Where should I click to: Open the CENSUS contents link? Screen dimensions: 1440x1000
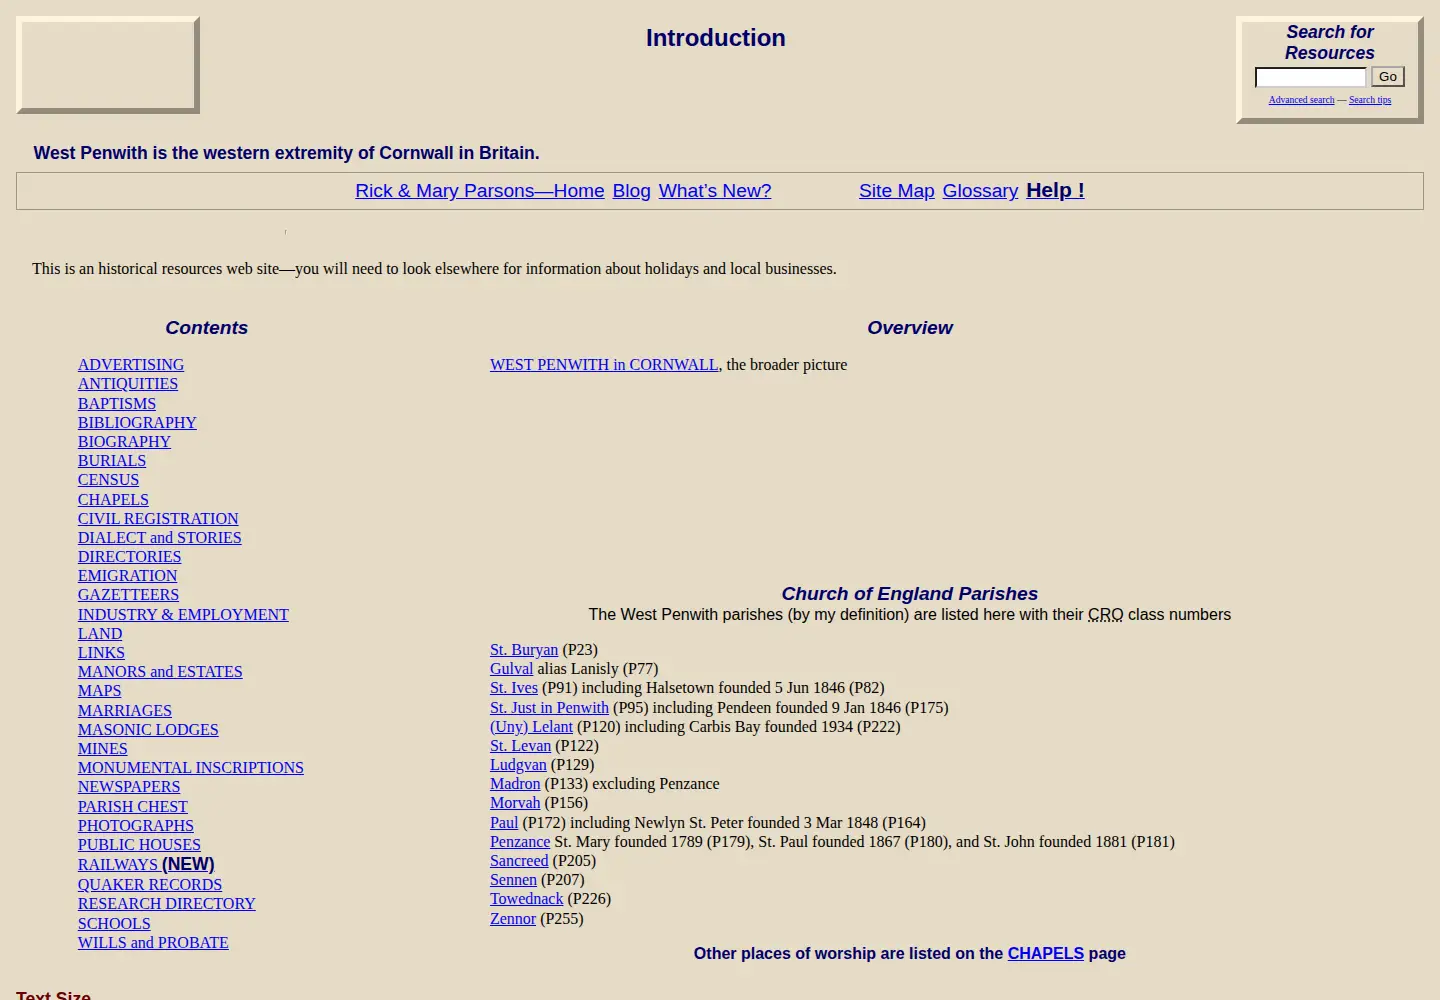click(x=108, y=480)
